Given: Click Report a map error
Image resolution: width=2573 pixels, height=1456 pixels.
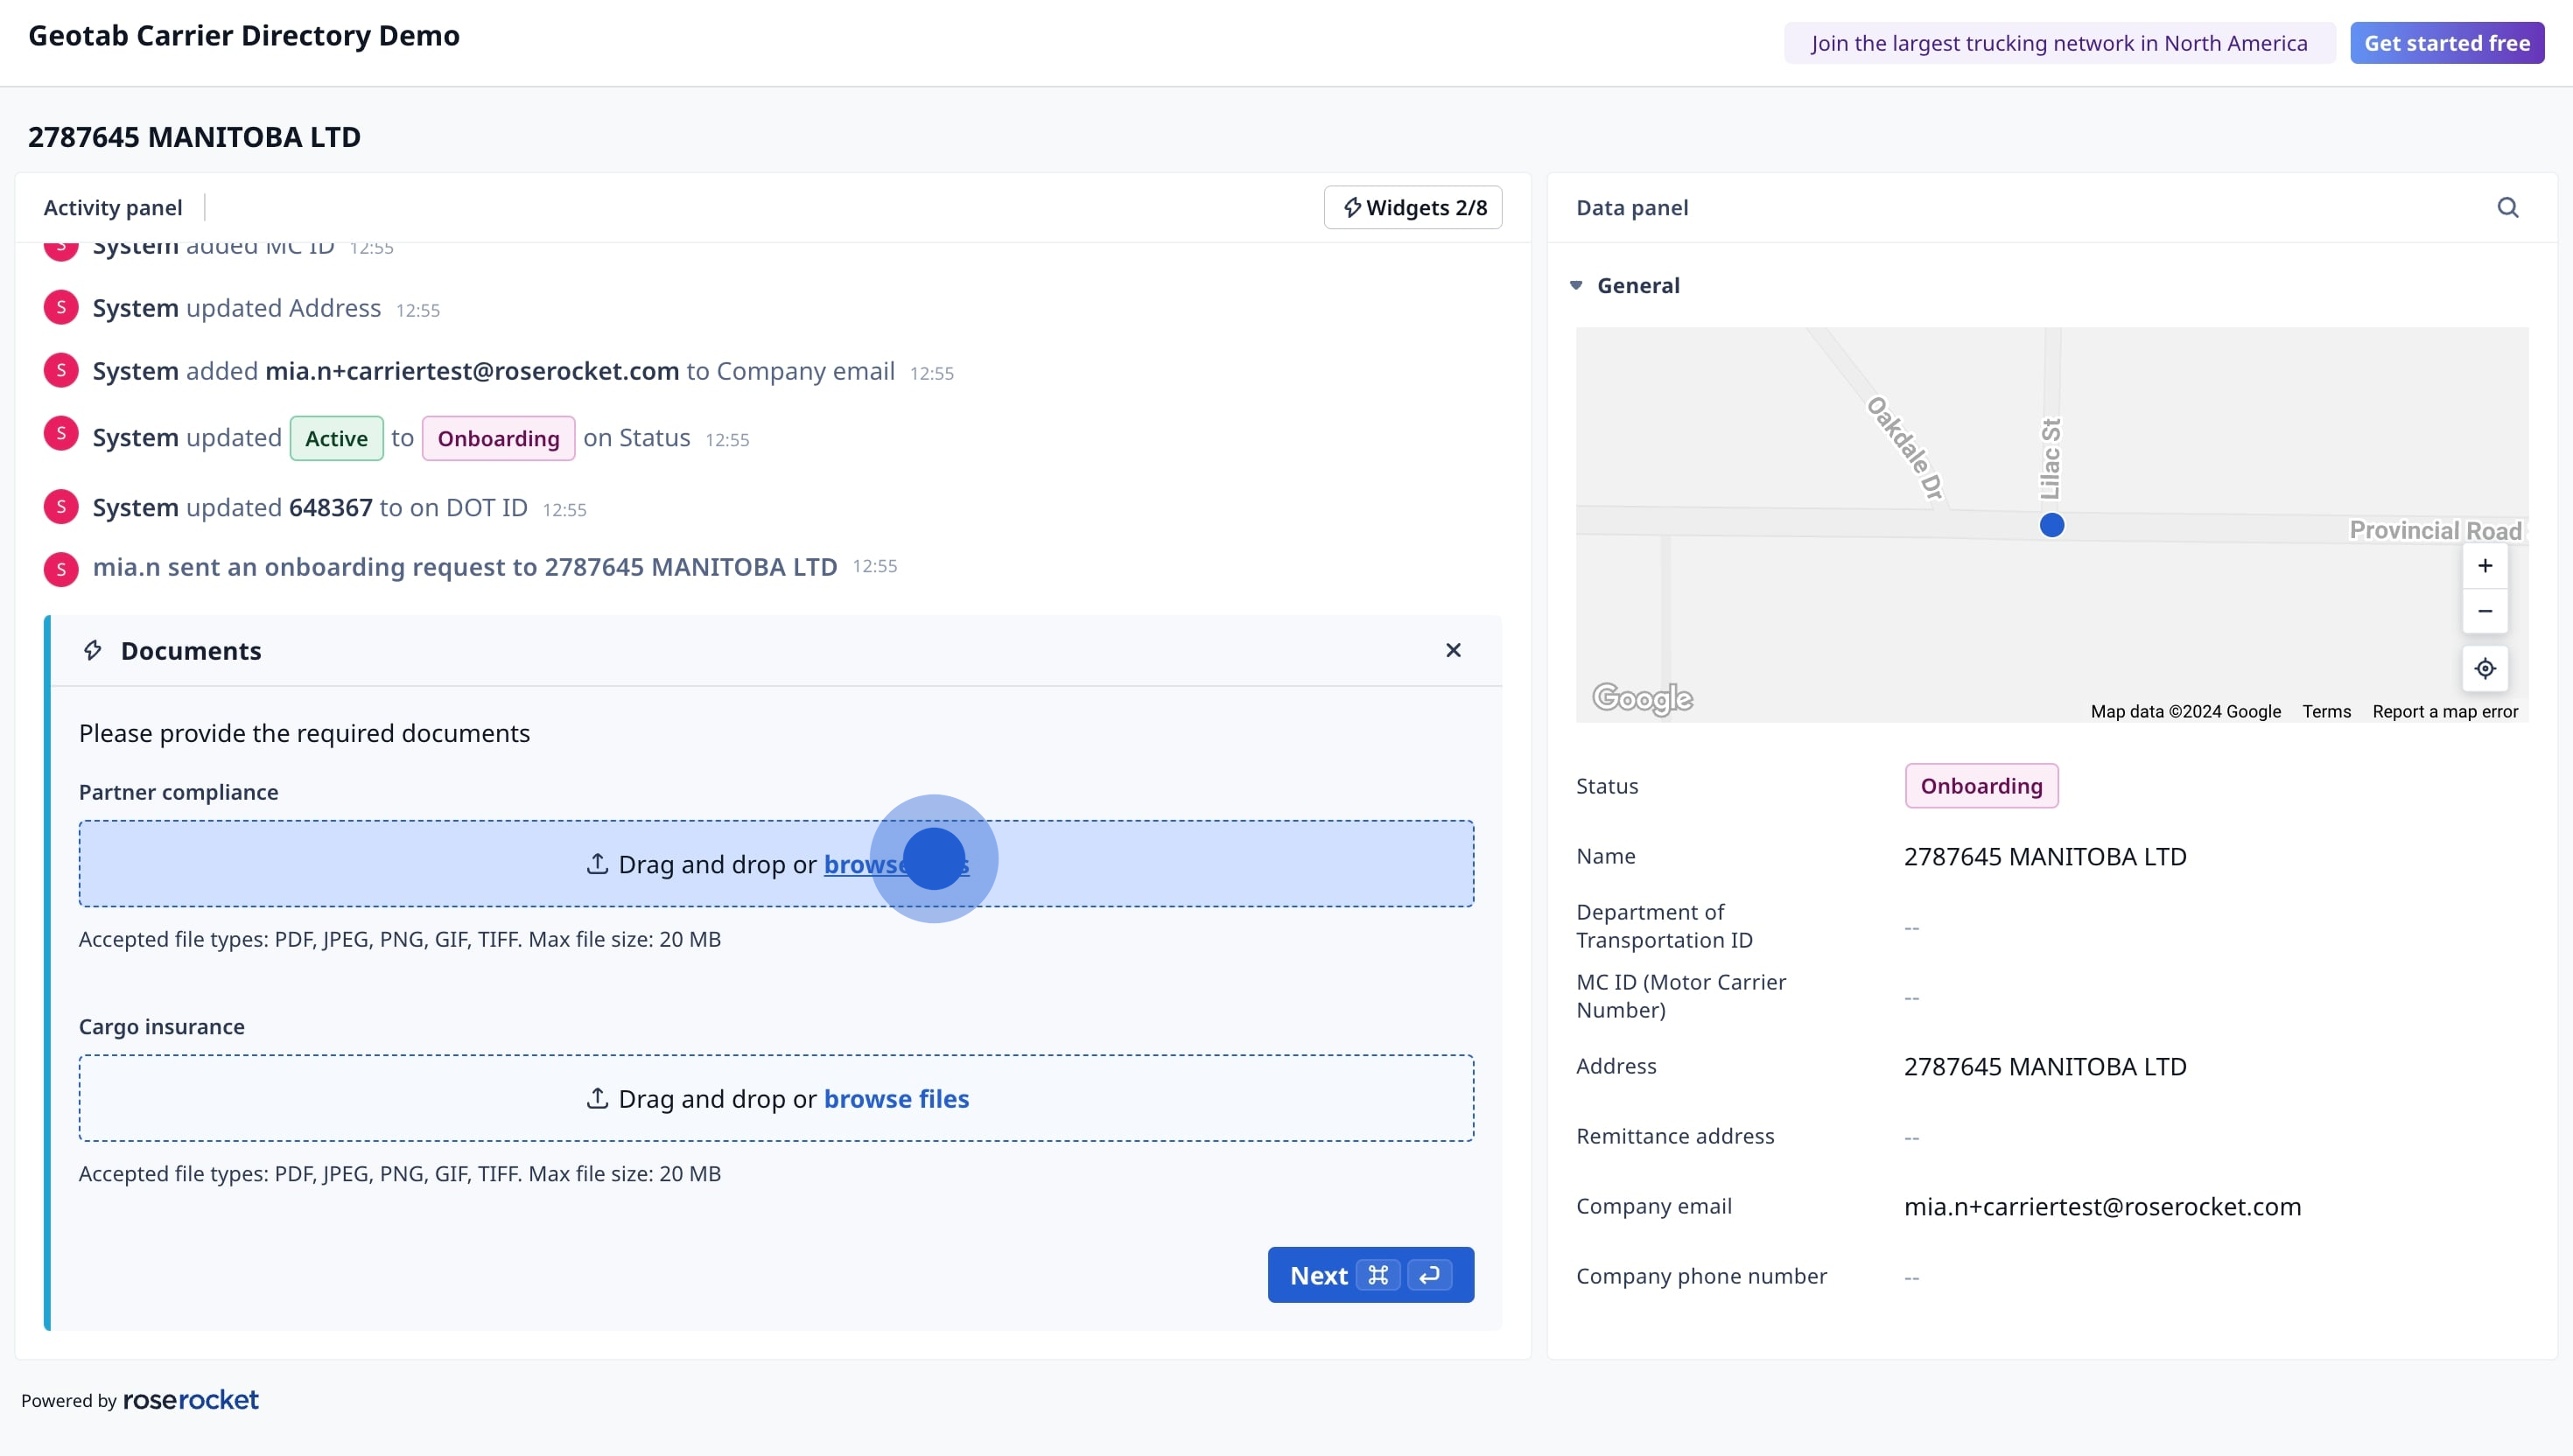Looking at the screenshot, I should click(x=2445, y=711).
